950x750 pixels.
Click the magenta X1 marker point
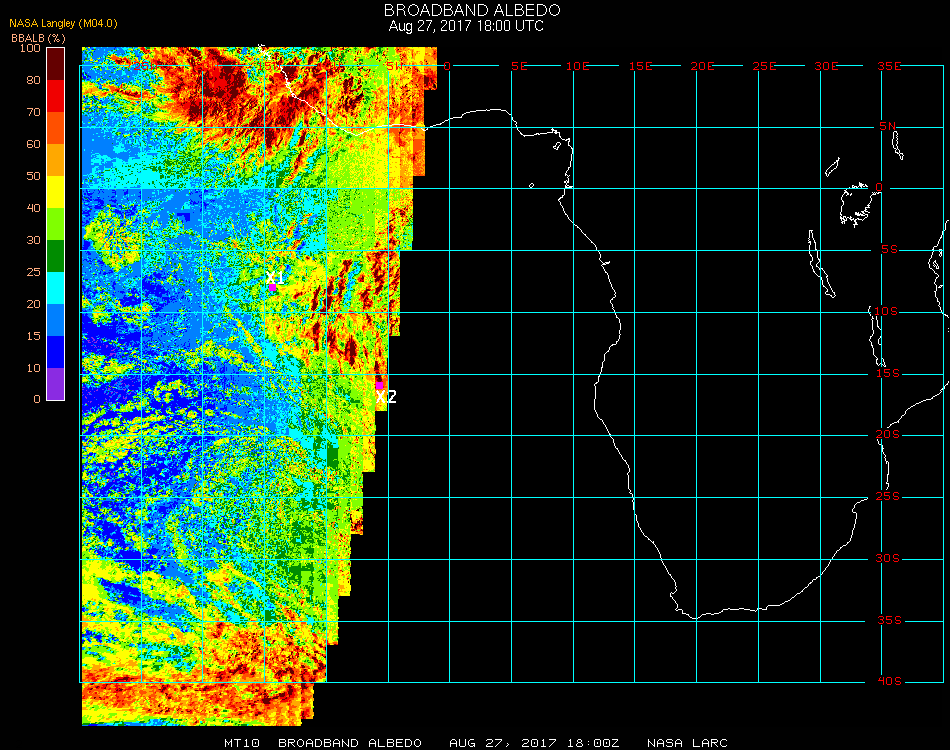tap(273, 287)
